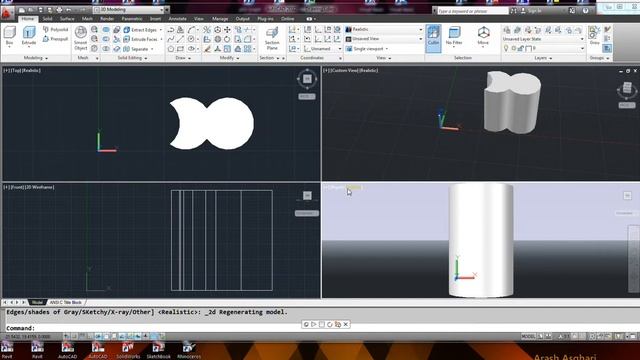Open SolidWorks from the taskbar

[x=128, y=350]
